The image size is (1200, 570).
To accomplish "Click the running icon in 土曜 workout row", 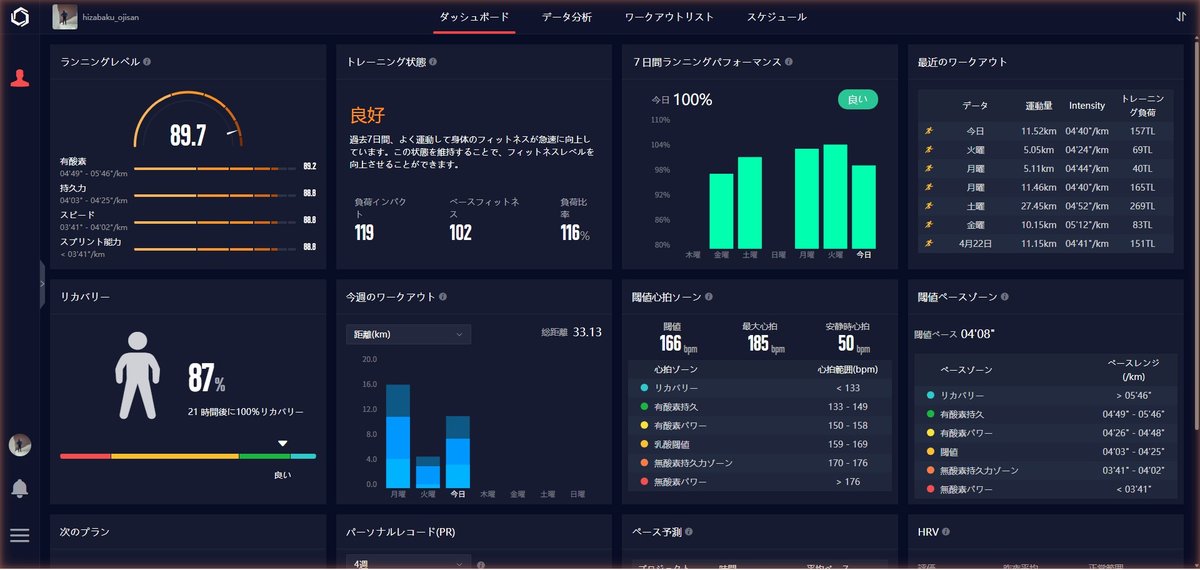I will (x=929, y=205).
